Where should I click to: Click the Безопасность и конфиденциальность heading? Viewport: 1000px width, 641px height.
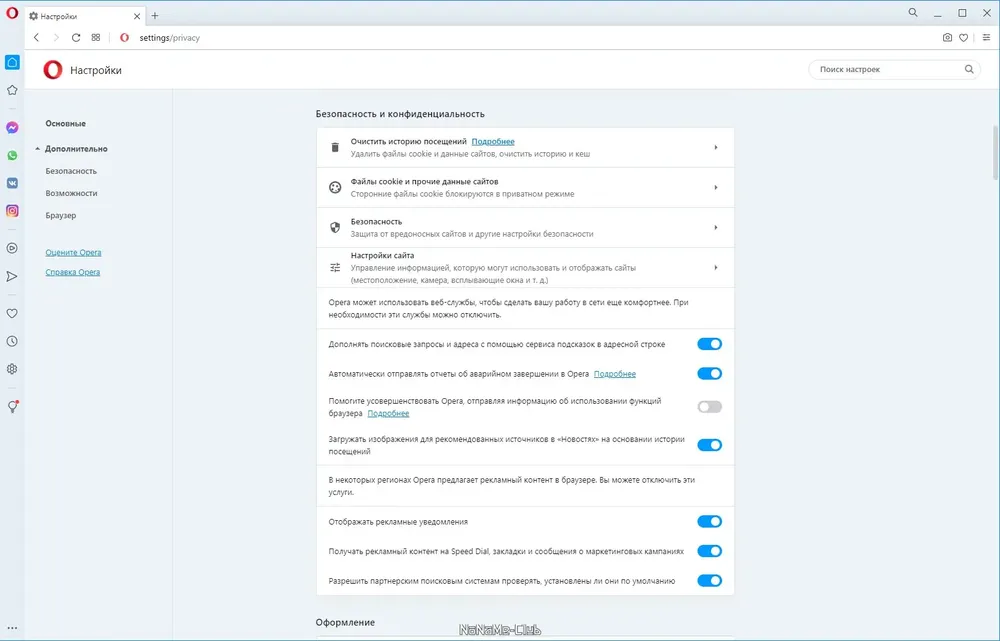[400, 114]
